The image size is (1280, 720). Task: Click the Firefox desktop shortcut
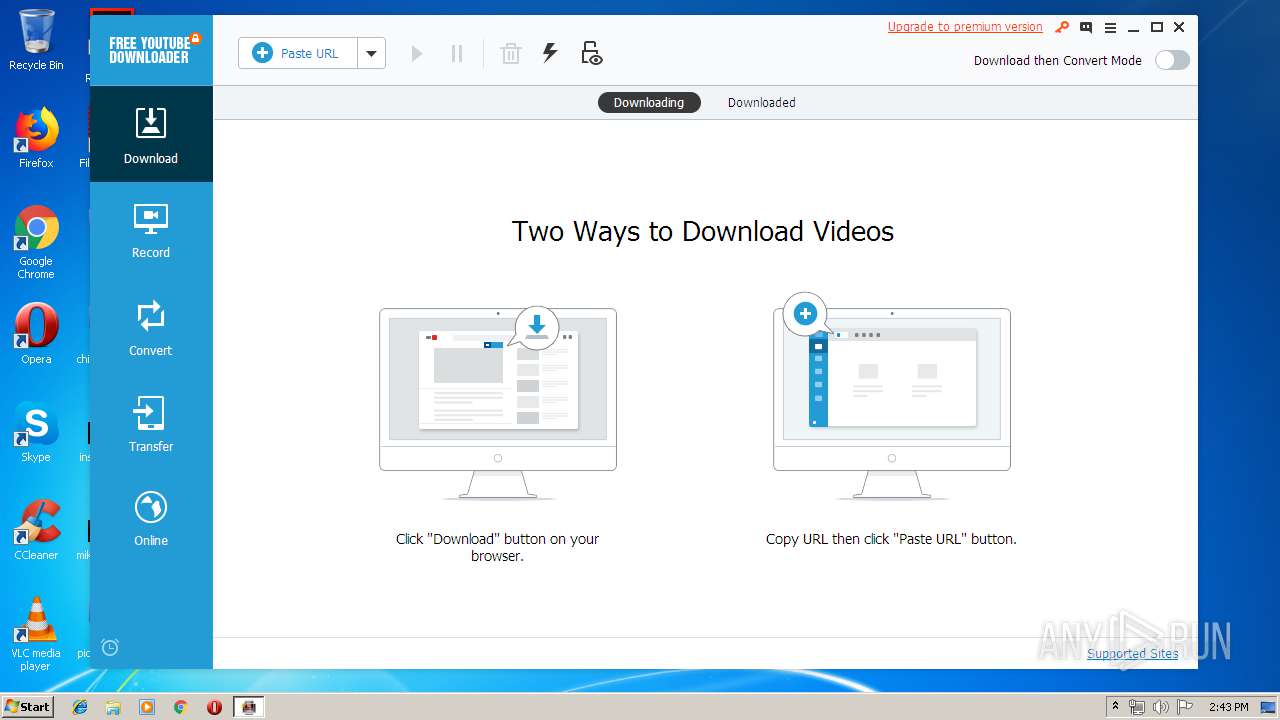click(36, 138)
